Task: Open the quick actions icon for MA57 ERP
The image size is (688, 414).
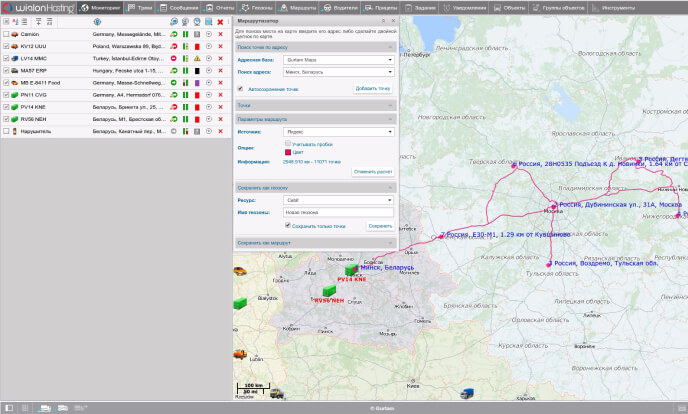Action: 209,71
